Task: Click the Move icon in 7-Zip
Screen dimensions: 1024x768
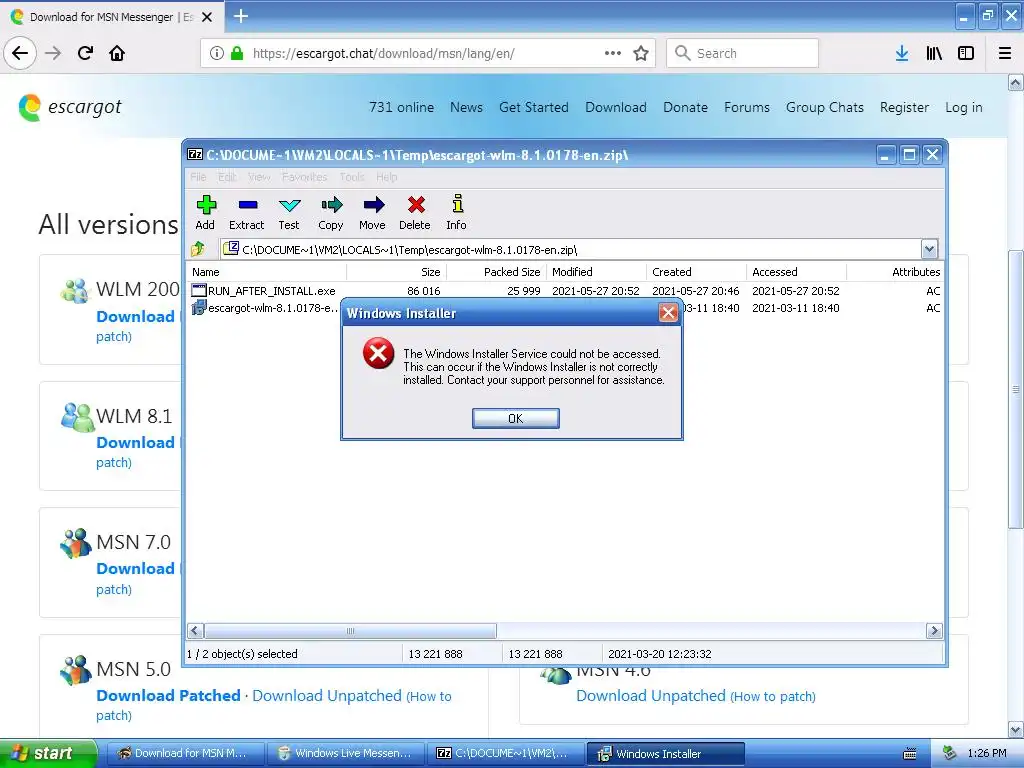Action: (x=372, y=212)
